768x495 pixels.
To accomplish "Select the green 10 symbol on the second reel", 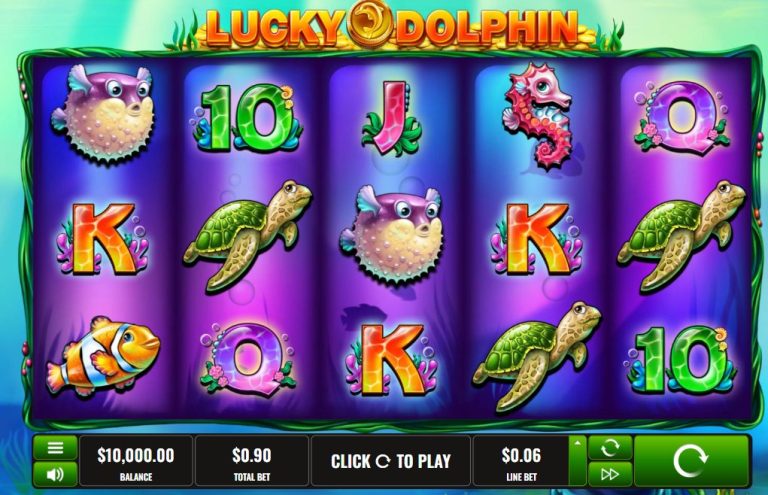I will click(x=248, y=118).
